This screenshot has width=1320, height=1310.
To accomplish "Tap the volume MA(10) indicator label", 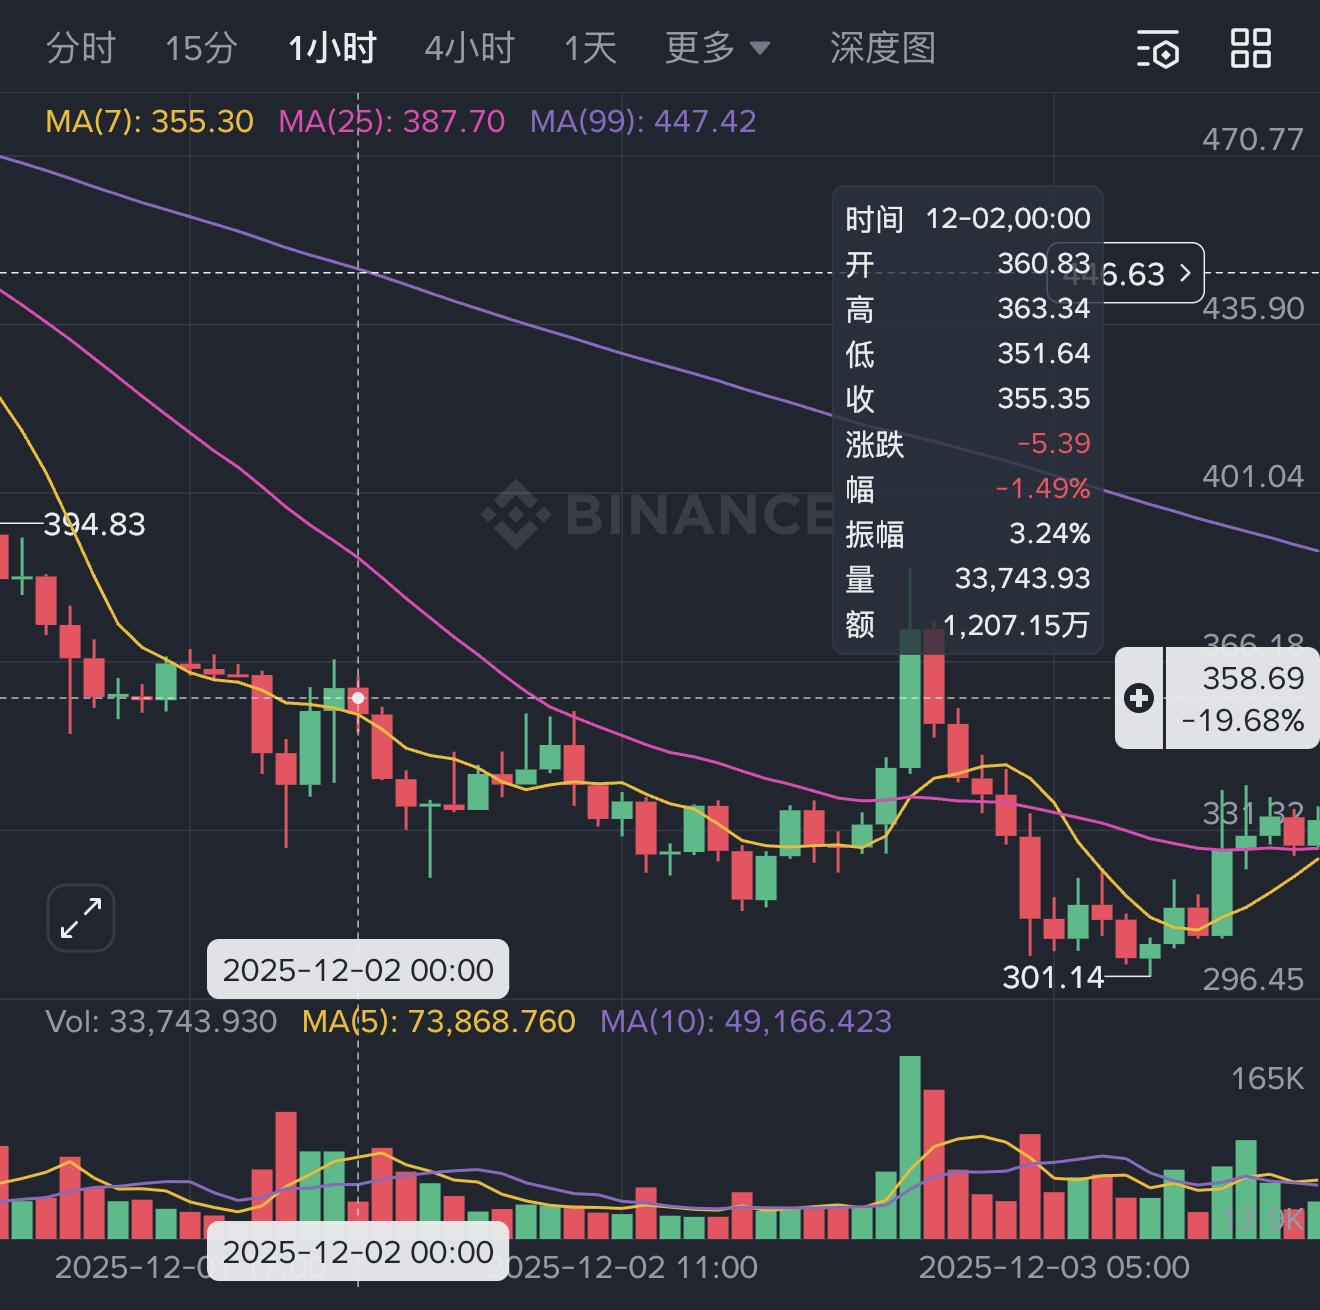I will tap(745, 1021).
